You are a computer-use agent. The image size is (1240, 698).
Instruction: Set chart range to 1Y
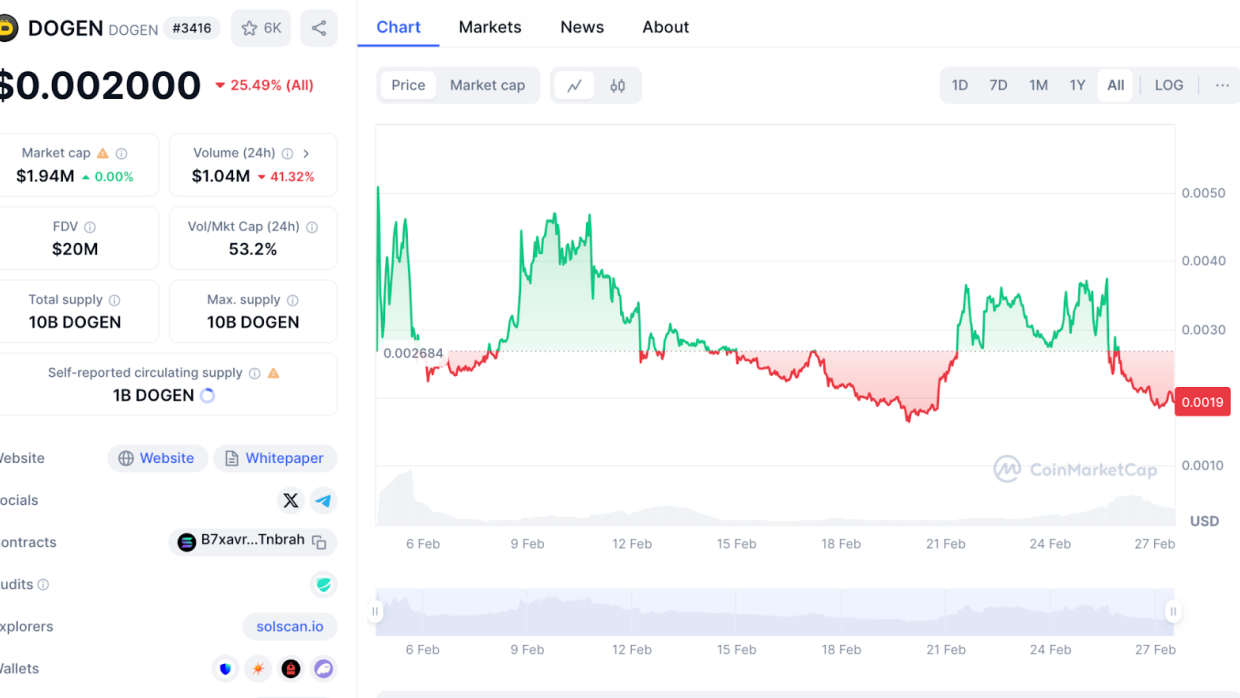1077,85
